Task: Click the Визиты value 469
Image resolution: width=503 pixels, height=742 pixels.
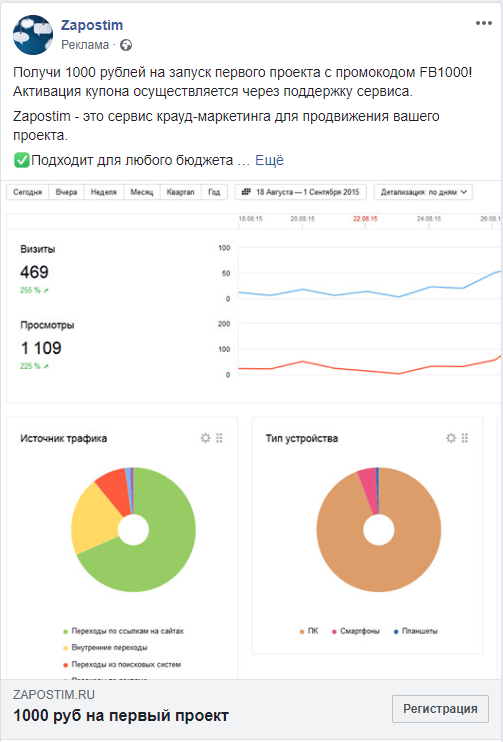Action: [35, 272]
